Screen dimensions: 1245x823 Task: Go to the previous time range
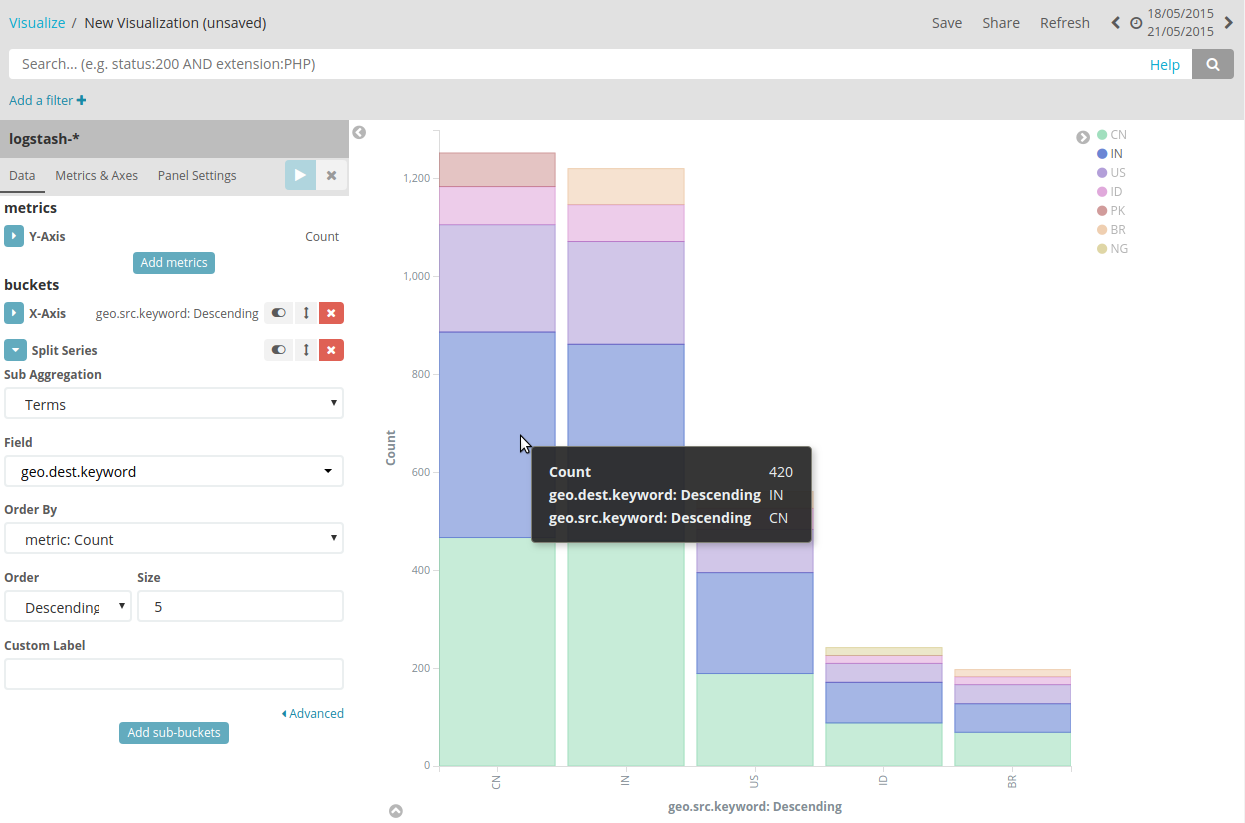pos(1116,23)
